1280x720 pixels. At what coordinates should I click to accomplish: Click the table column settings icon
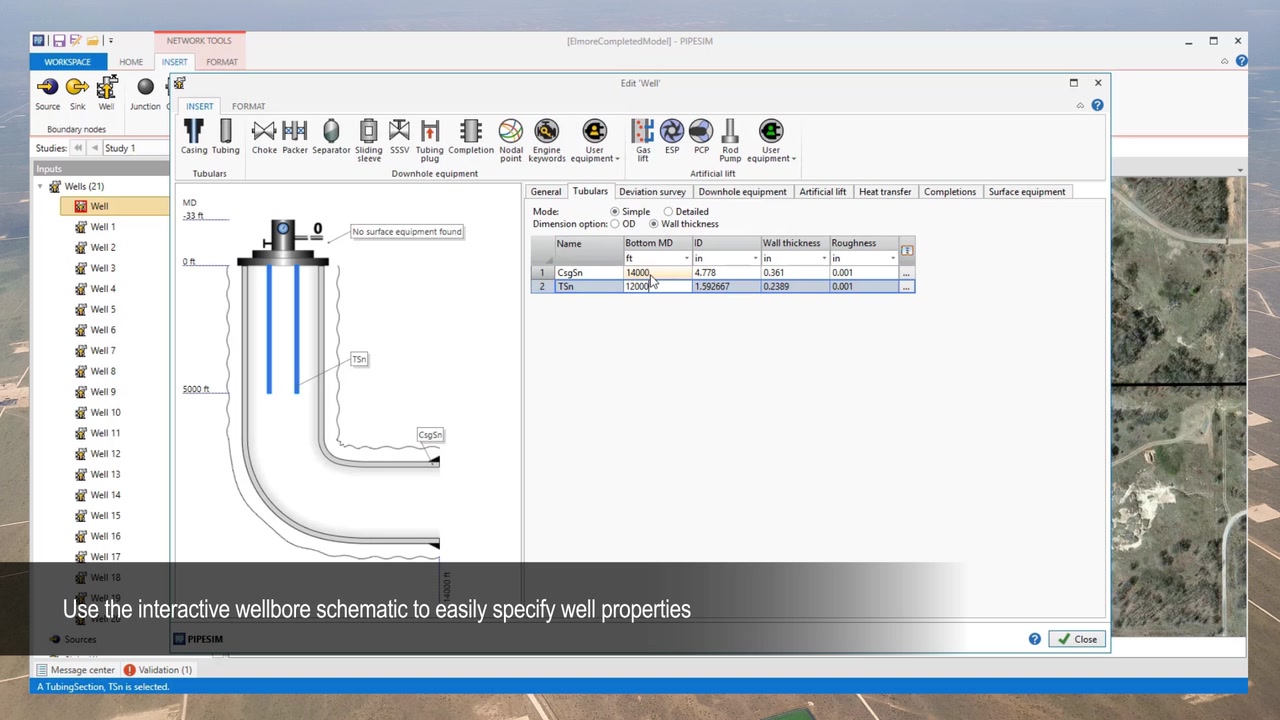[x=907, y=250]
